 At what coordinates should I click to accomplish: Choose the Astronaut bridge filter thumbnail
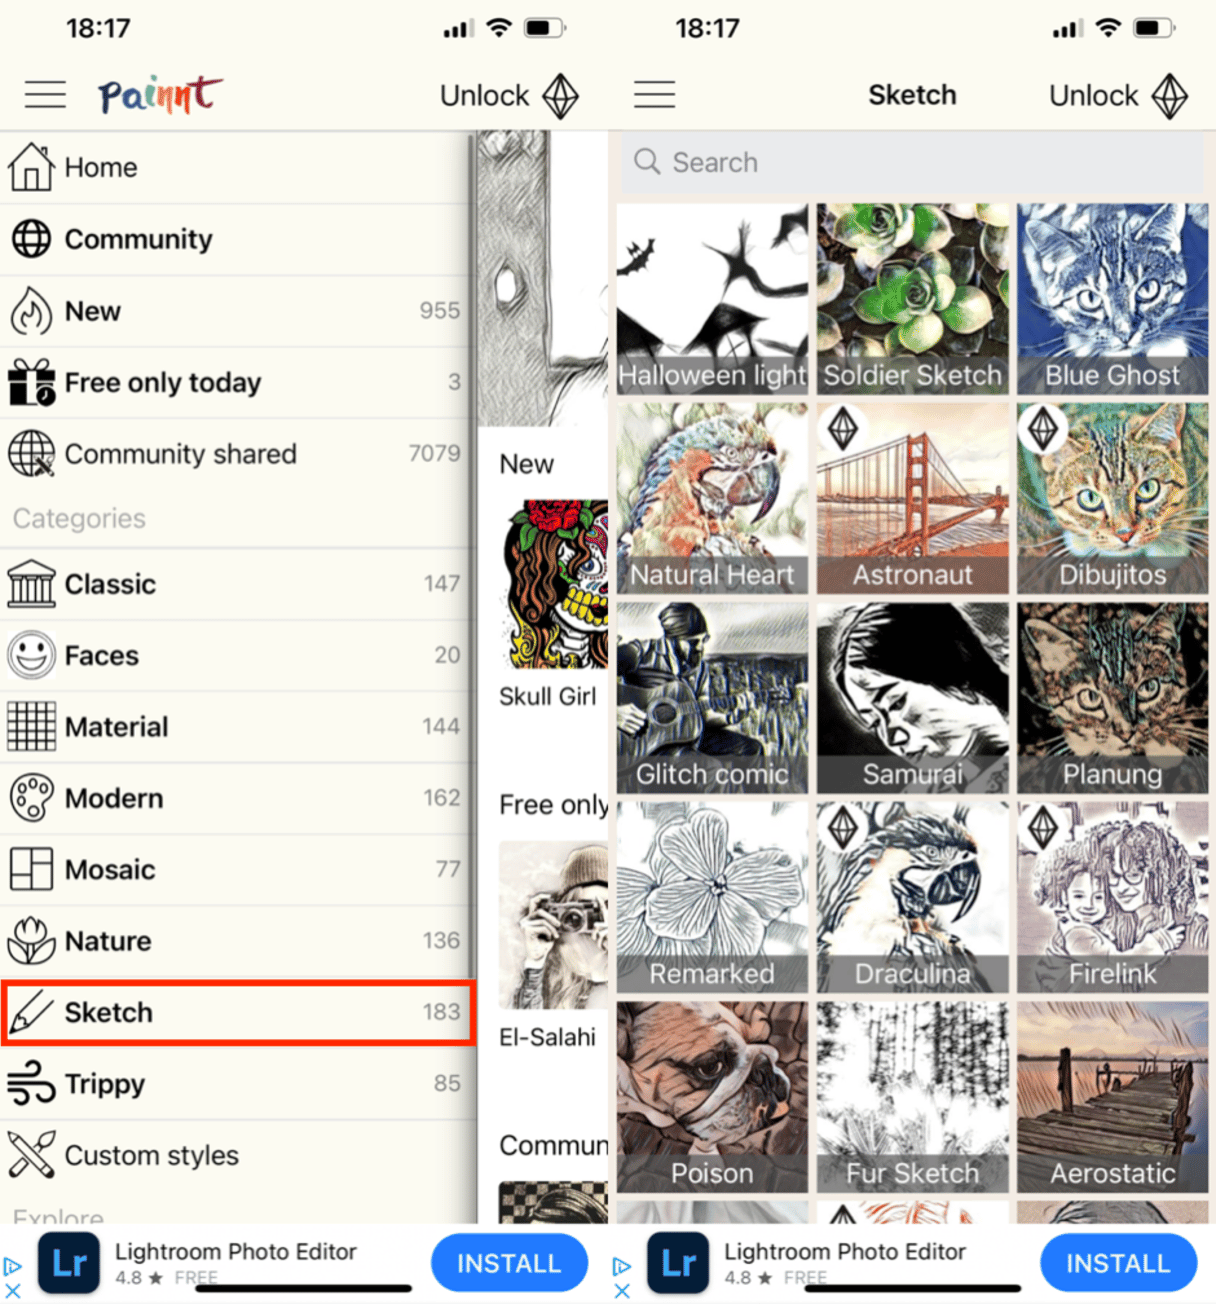point(912,498)
